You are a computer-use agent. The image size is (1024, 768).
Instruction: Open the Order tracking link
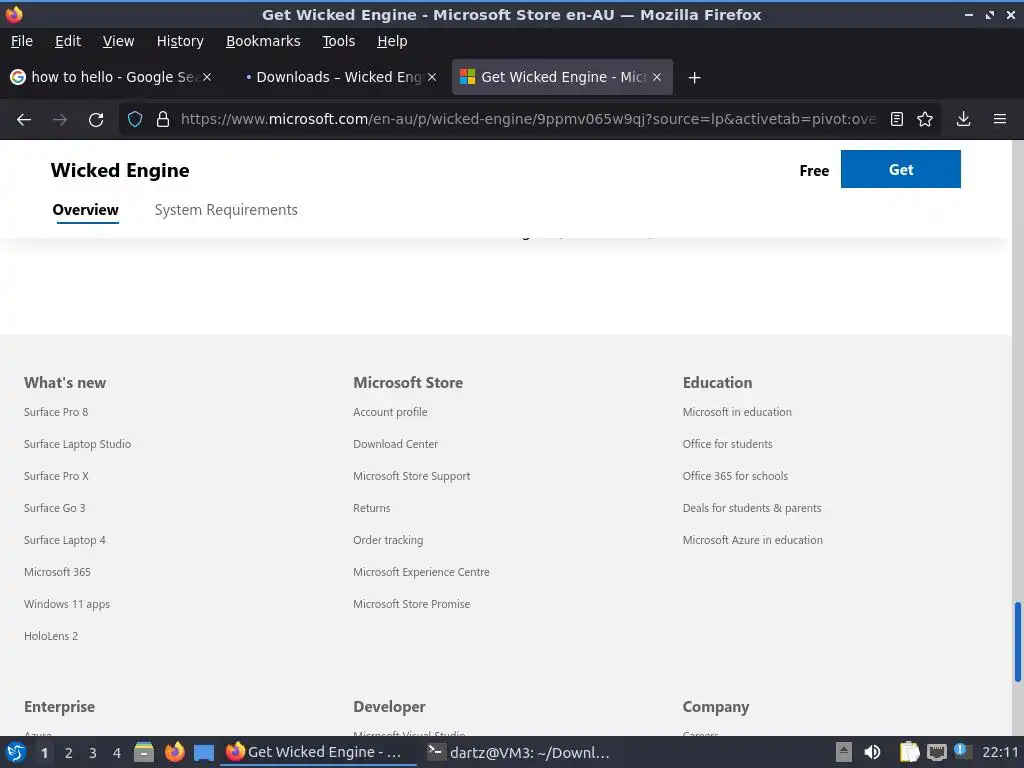coord(388,540)
